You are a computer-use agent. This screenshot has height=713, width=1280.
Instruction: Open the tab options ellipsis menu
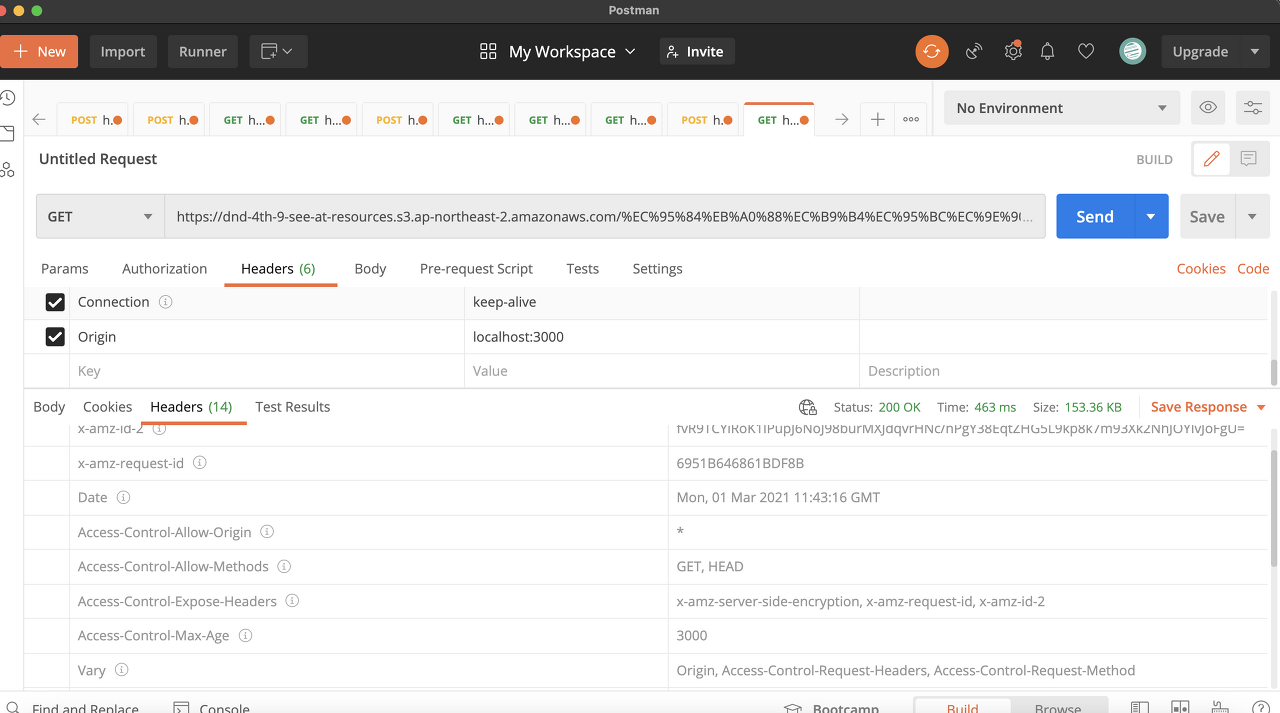point(911,120)
